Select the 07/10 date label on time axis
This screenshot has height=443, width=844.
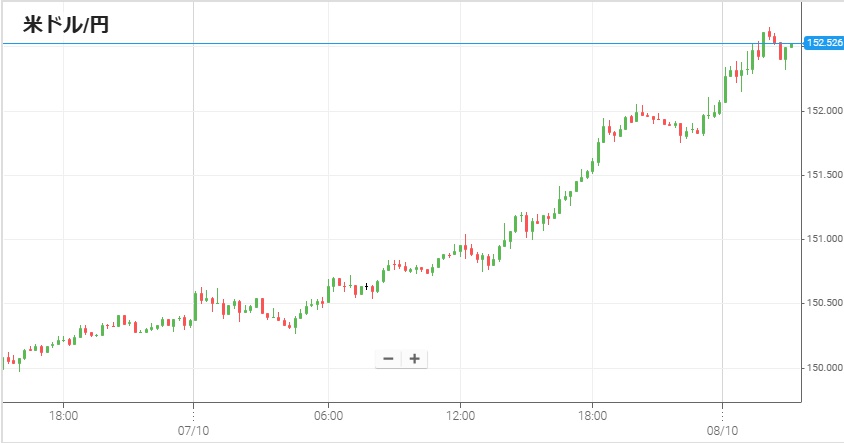point(192,431)
